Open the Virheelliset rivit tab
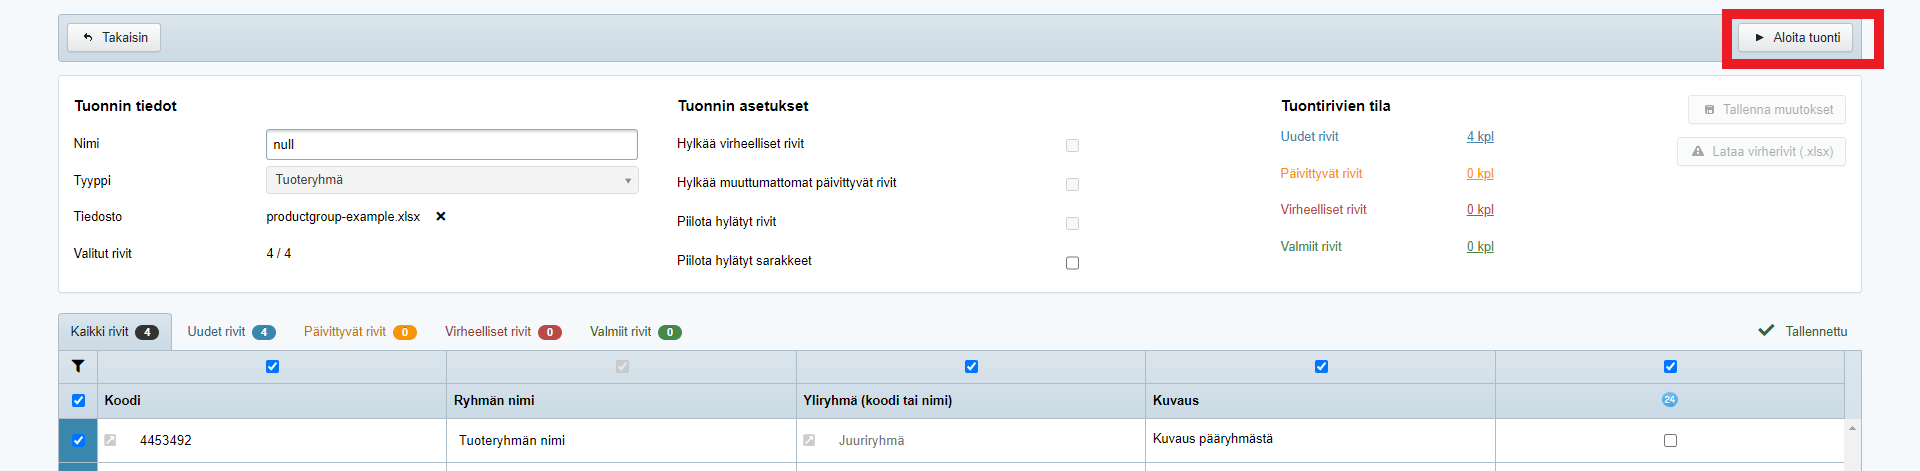 (502, 332)
